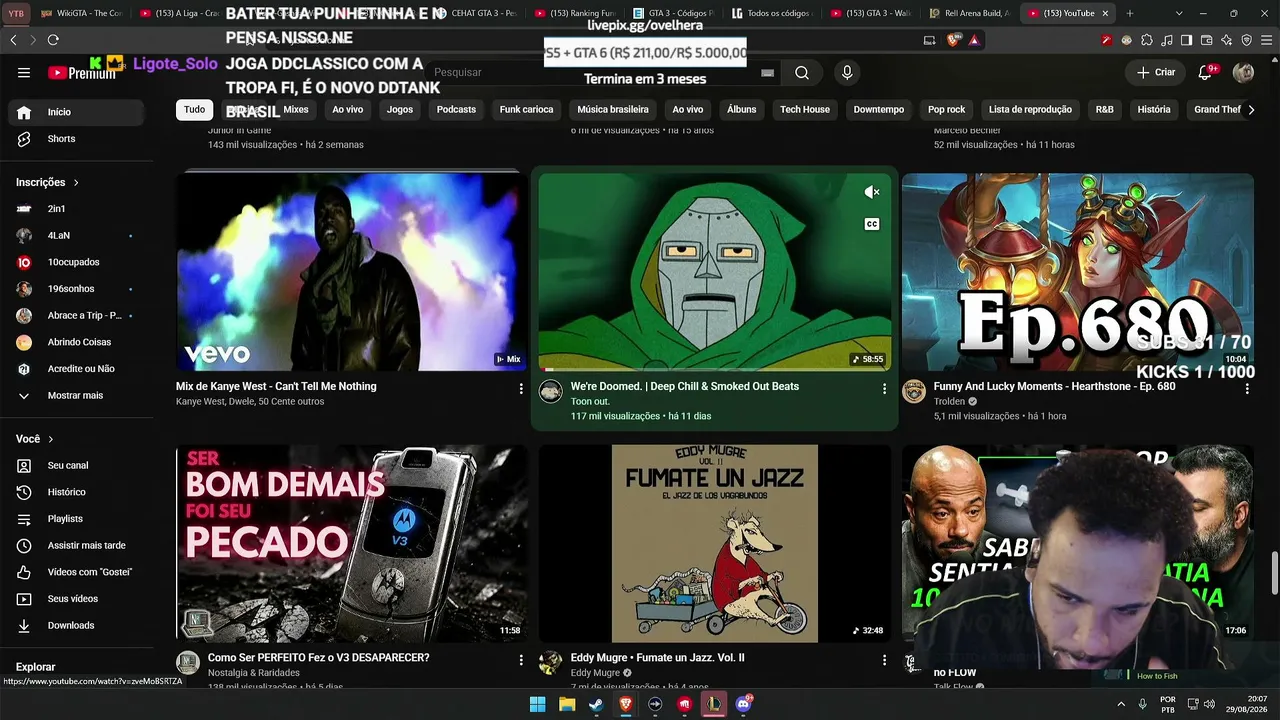Select the Jogos filter chip
This screenshot has height=720, width=1280.
point(400,110)
